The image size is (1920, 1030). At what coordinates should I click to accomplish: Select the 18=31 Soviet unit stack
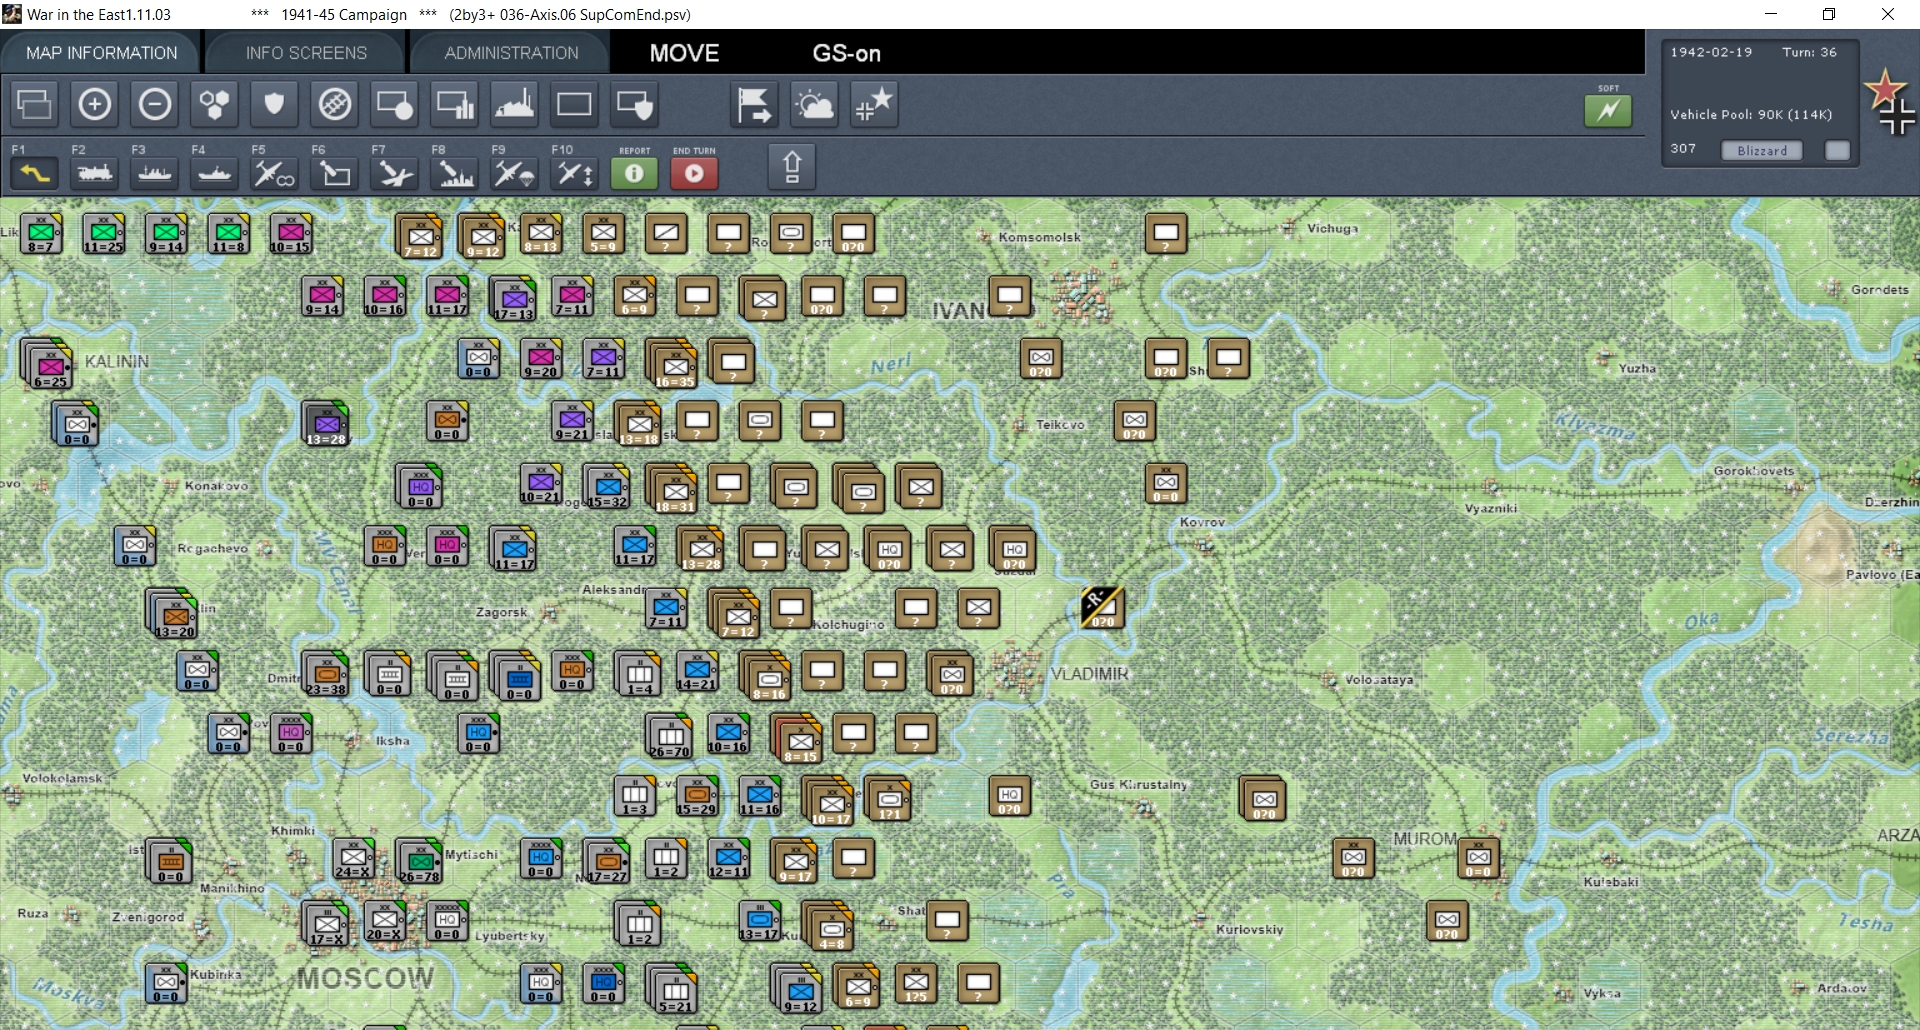(x=673, y=489)
